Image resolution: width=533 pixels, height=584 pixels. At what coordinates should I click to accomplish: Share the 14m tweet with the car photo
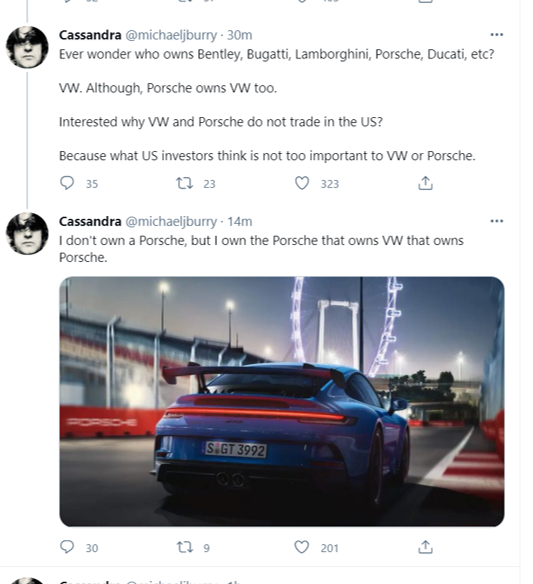425,547
